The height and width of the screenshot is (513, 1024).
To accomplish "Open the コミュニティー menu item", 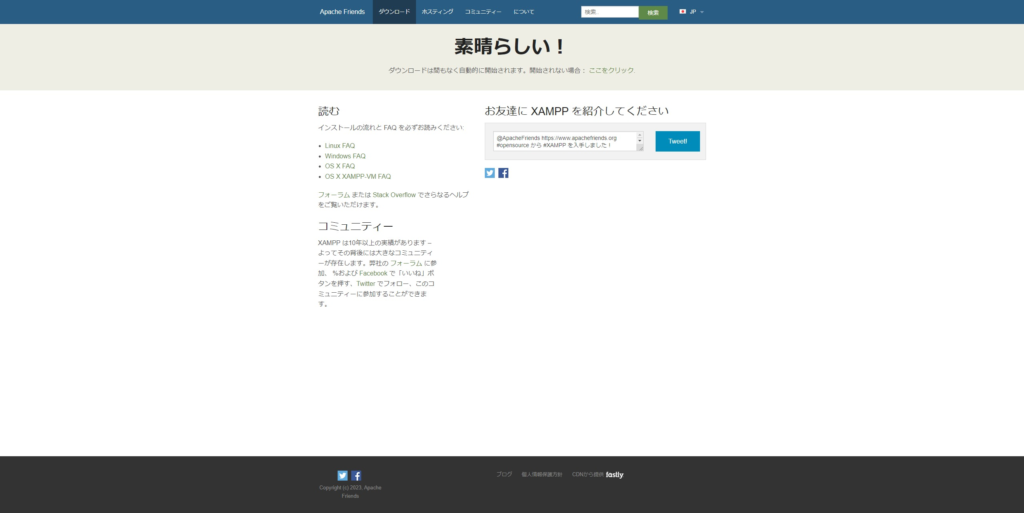I will click(483, 12).
